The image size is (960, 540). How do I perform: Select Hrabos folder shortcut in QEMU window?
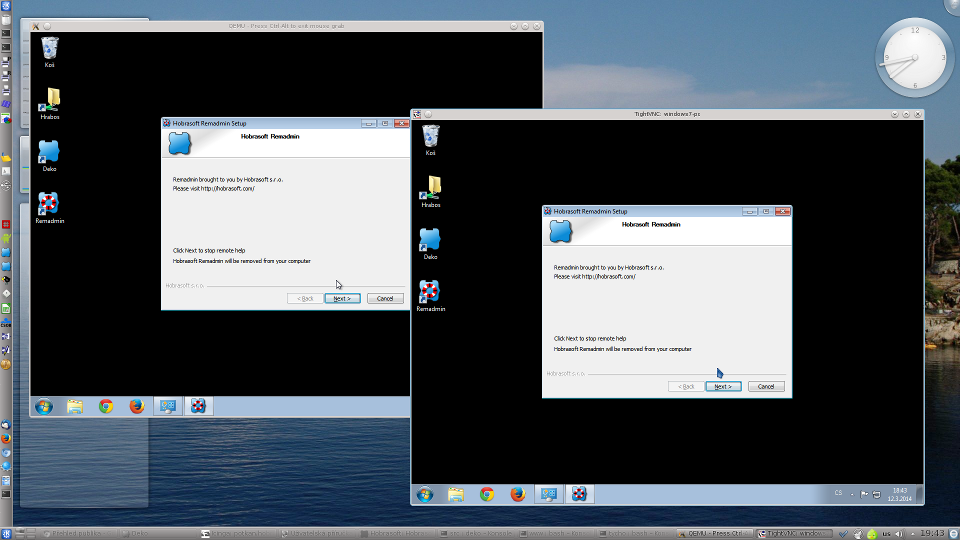pyautogui.click(x=50, y=103)
